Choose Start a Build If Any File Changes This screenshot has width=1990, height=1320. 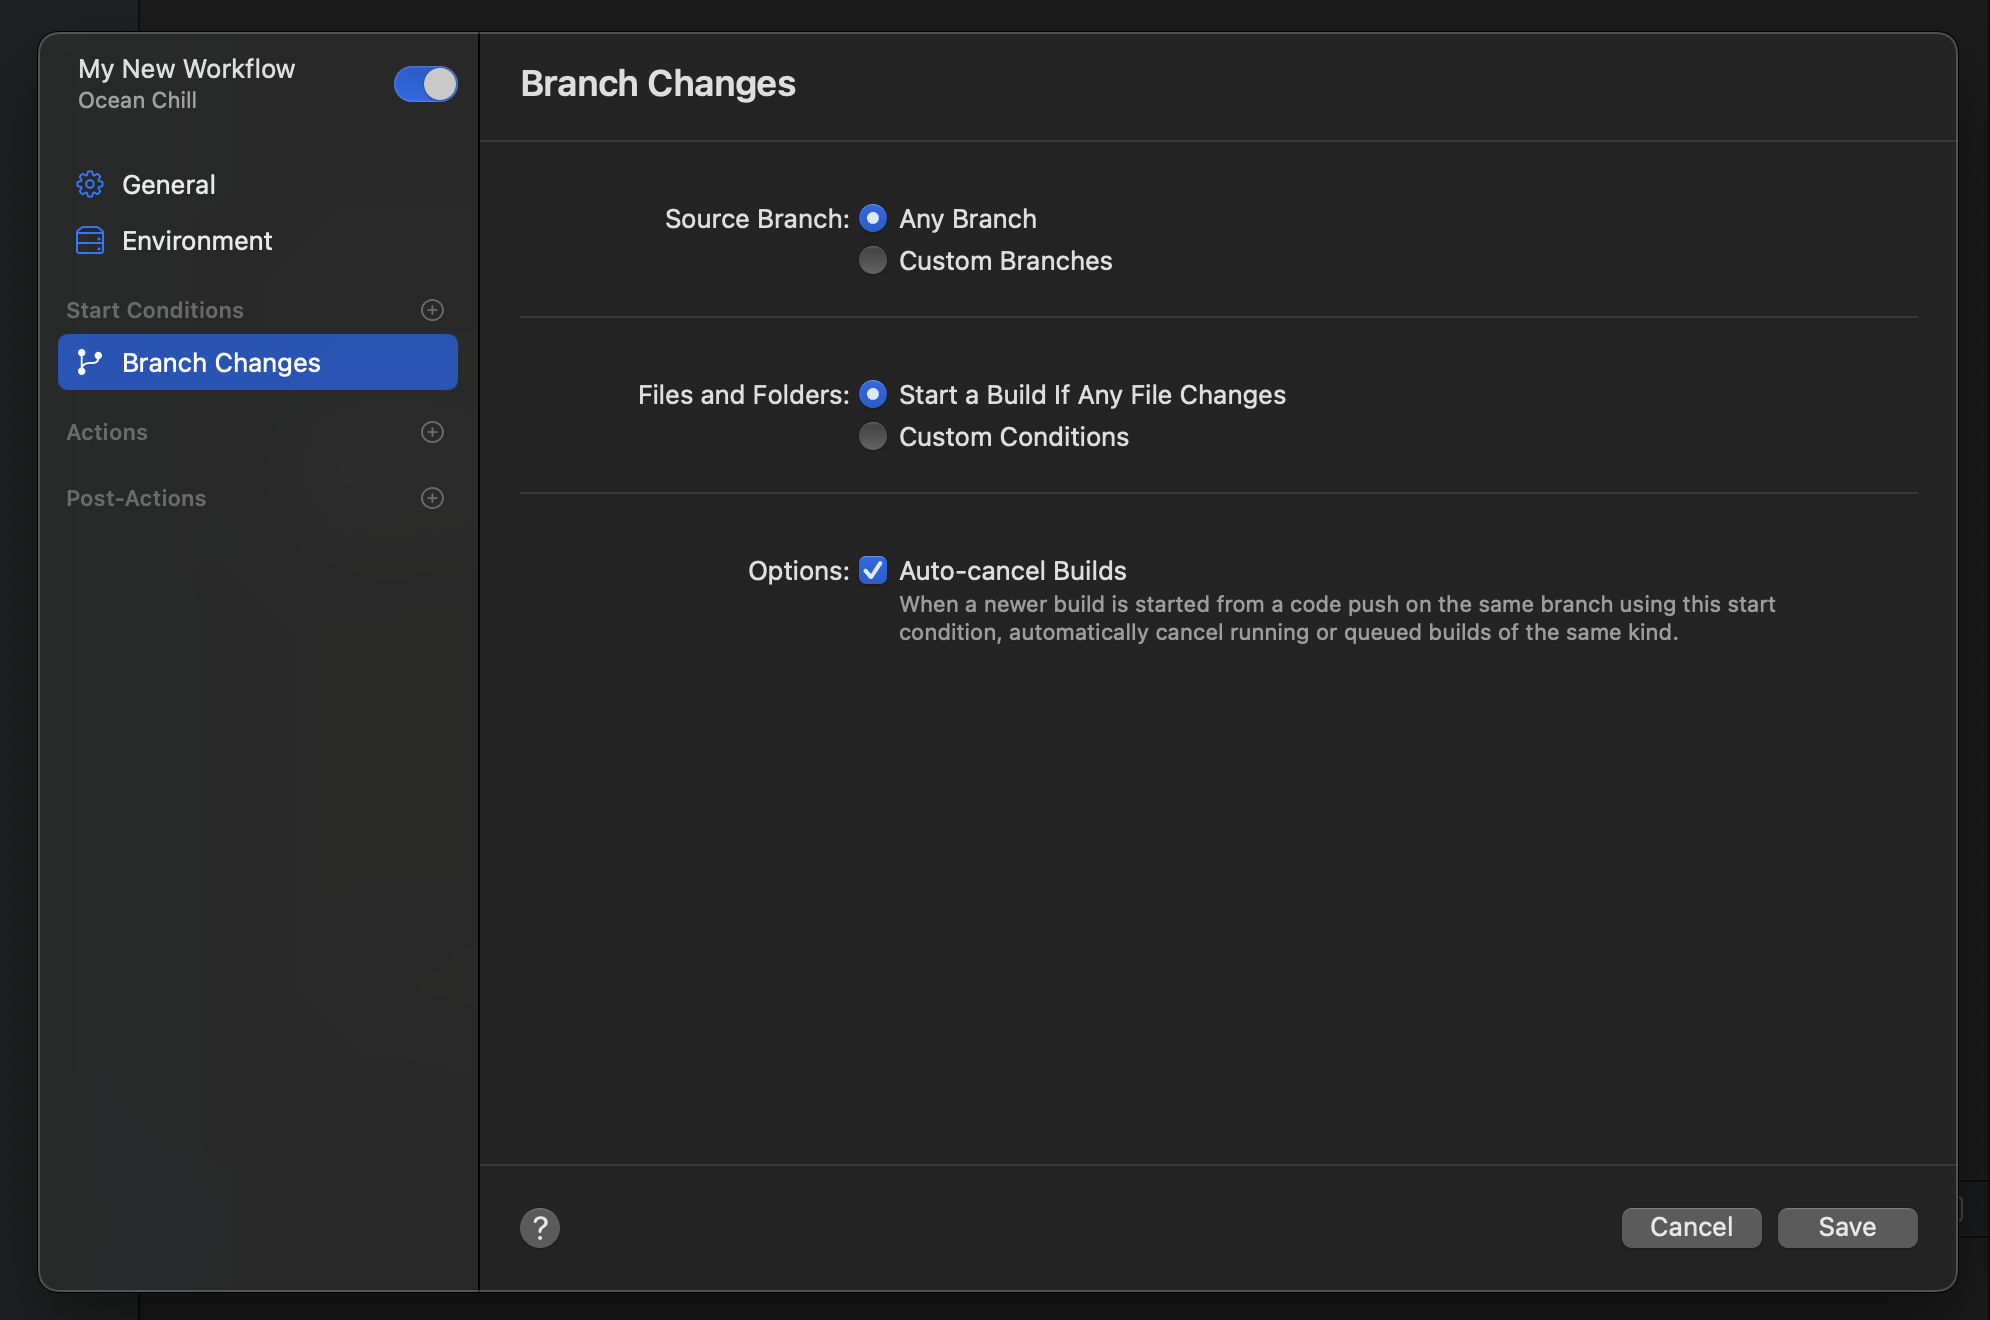click(x=873, y=394)
